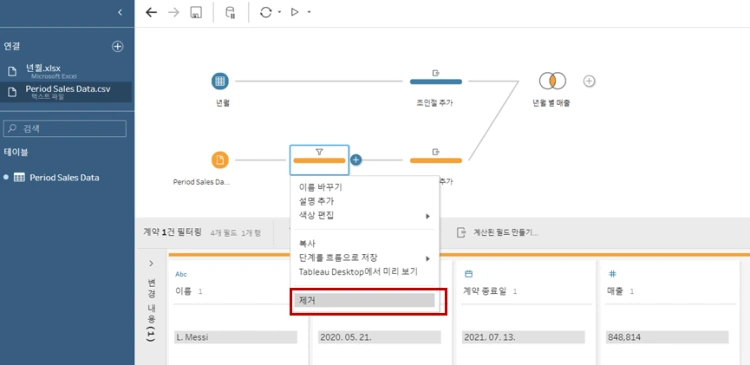This screenshot has height=365, width=750.
Task: Select the 년월.xlsx connection
Action: coord(66,71)
